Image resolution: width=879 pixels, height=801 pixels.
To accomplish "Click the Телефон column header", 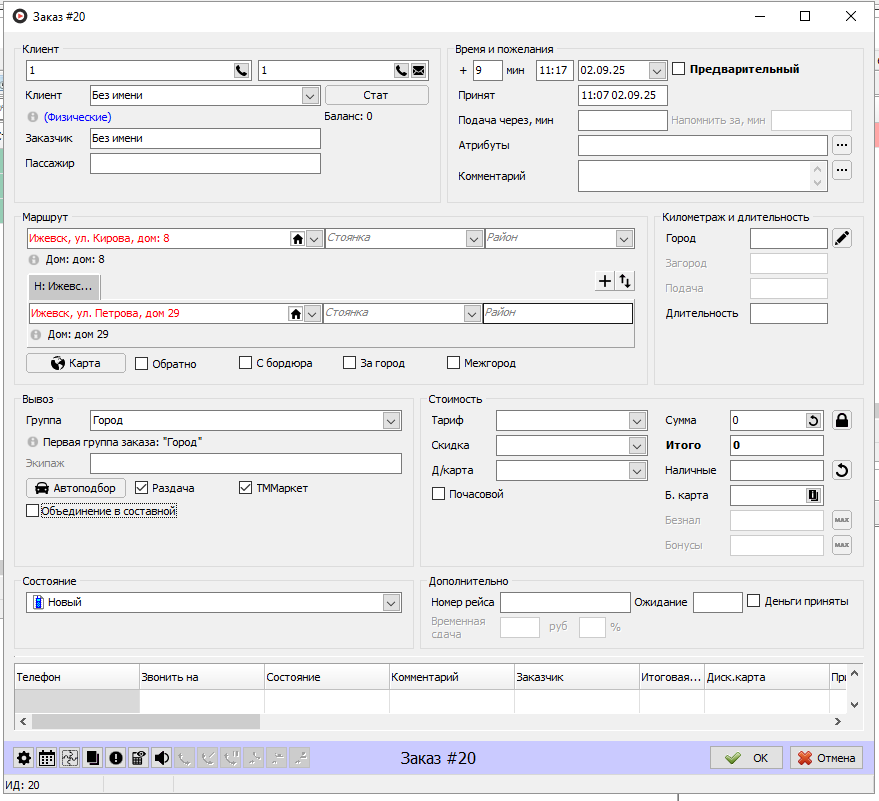I will [x=76, y=677].
